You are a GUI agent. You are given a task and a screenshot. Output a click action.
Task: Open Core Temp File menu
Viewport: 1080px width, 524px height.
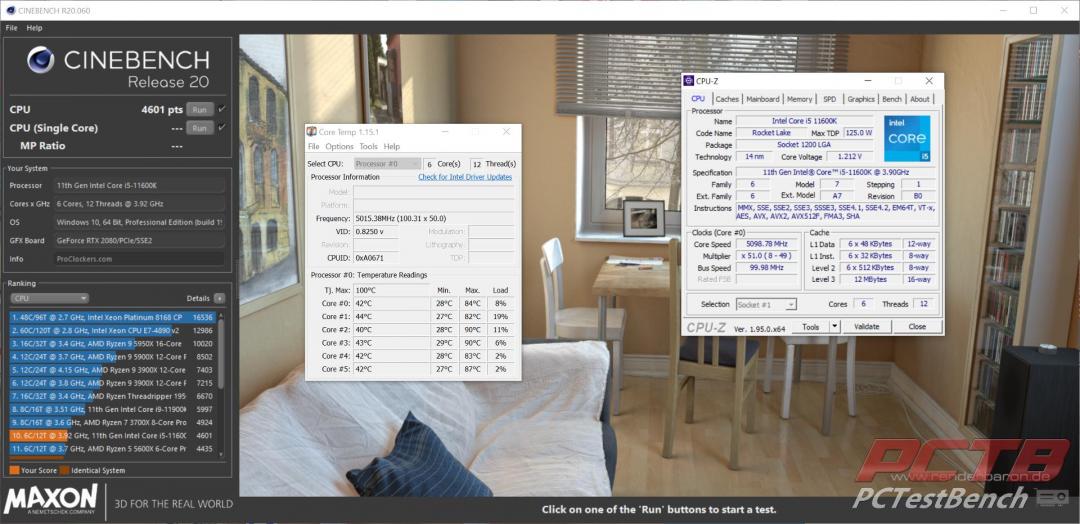[x=313, y=147]
